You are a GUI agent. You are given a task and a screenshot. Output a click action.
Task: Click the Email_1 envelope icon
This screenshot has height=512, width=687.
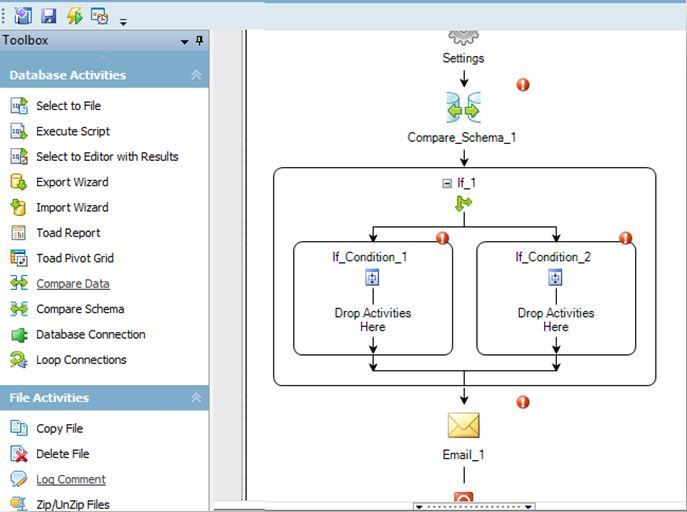[x=463, y=426]
